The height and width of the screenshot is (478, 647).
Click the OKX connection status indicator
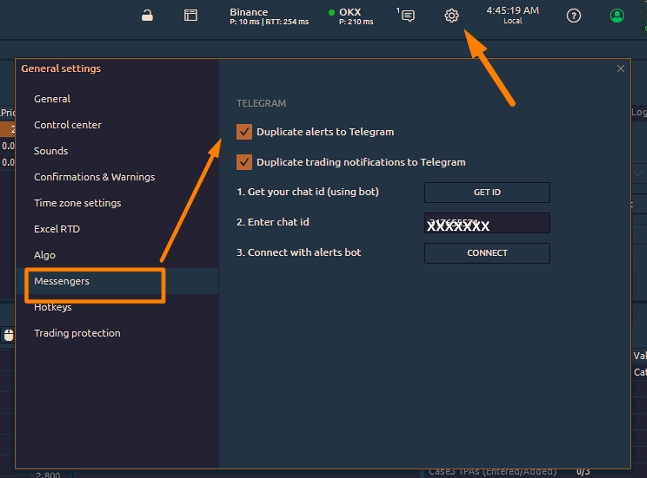click(350, 16)
